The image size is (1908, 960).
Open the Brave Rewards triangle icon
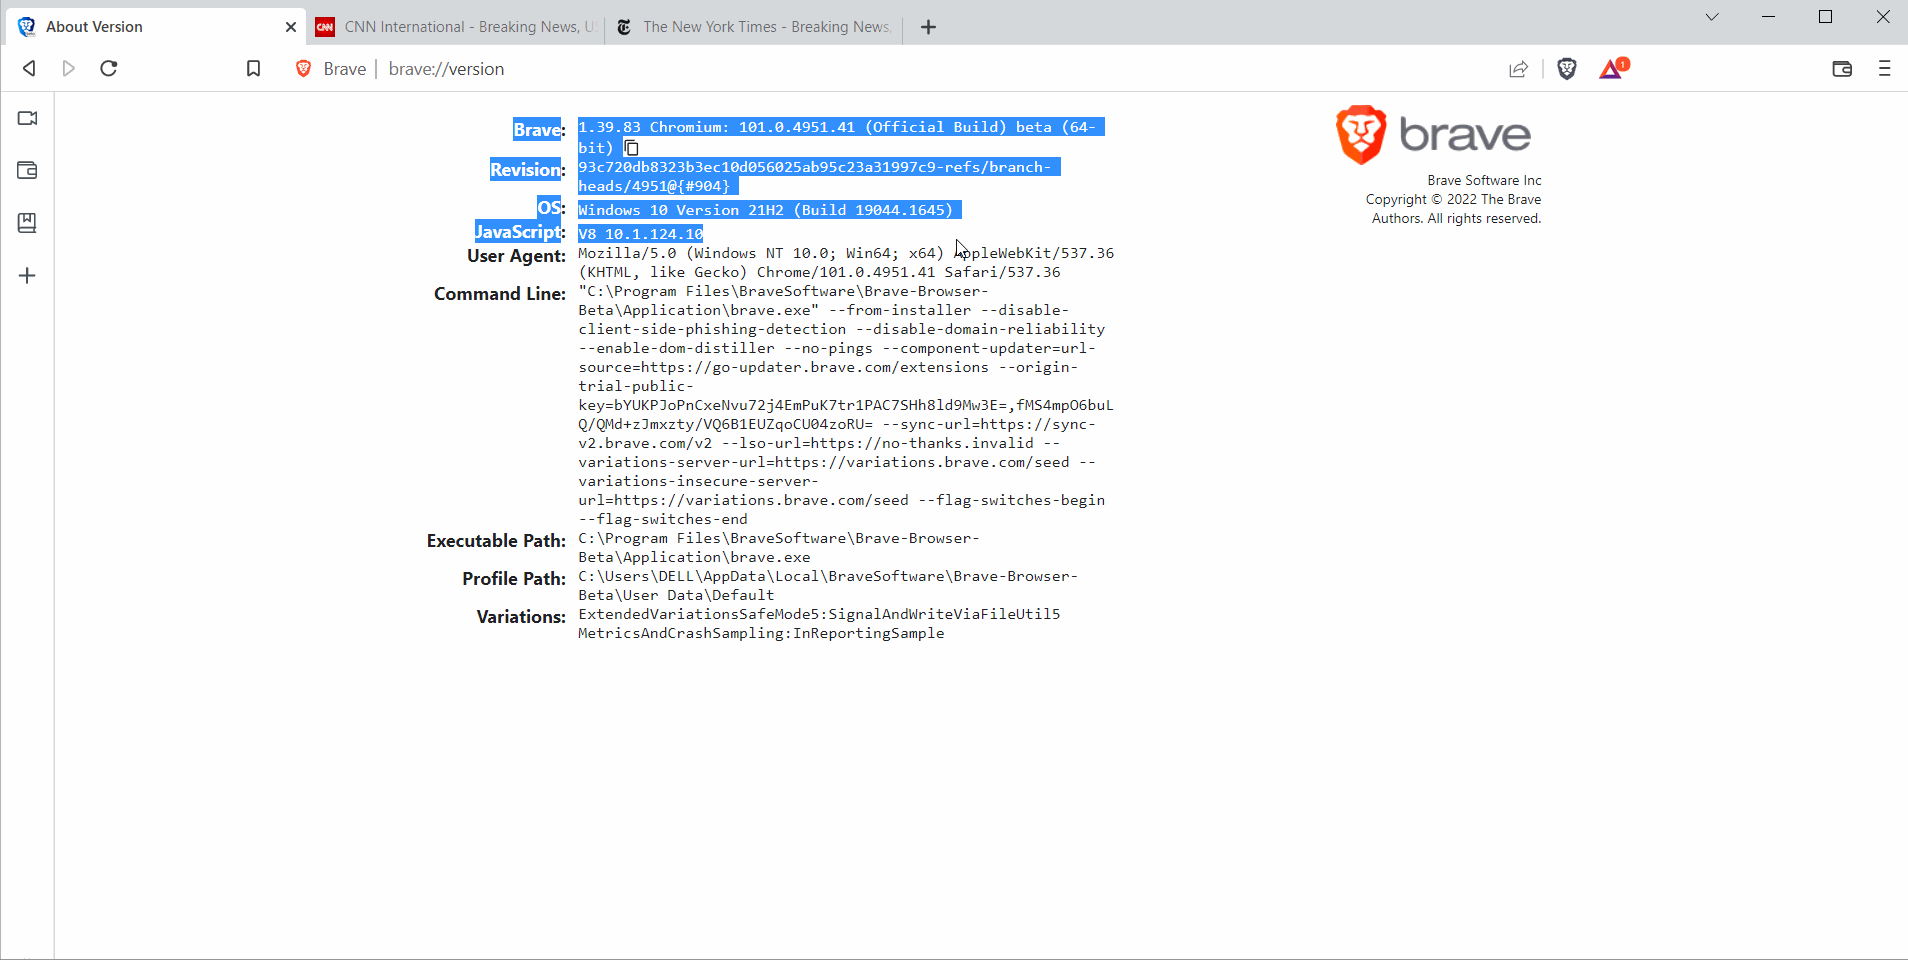click(x=1613, y=68)
